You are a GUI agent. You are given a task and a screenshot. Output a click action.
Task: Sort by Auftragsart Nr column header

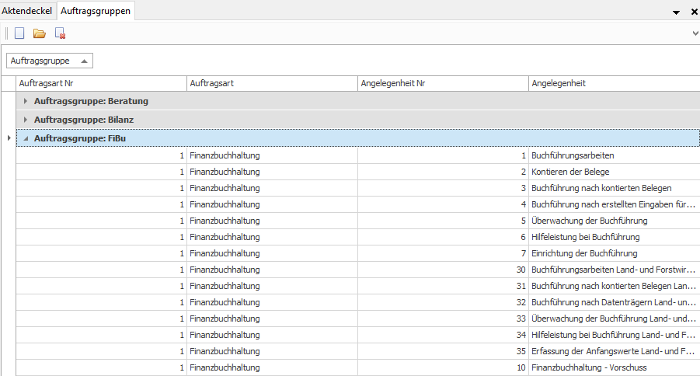point(101,83)
